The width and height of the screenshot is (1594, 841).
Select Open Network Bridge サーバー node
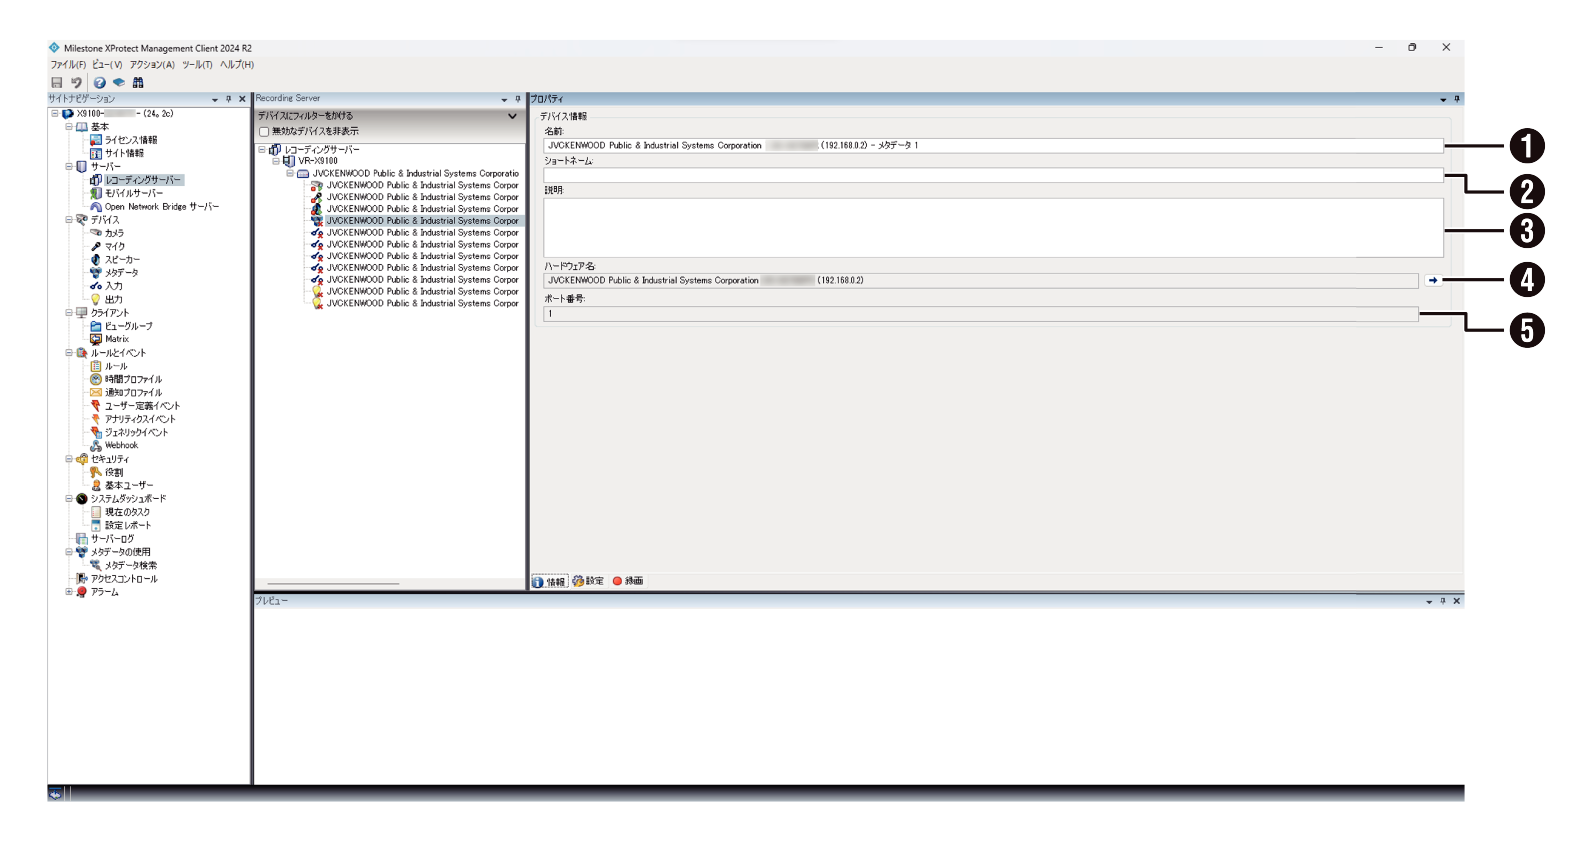162,206
